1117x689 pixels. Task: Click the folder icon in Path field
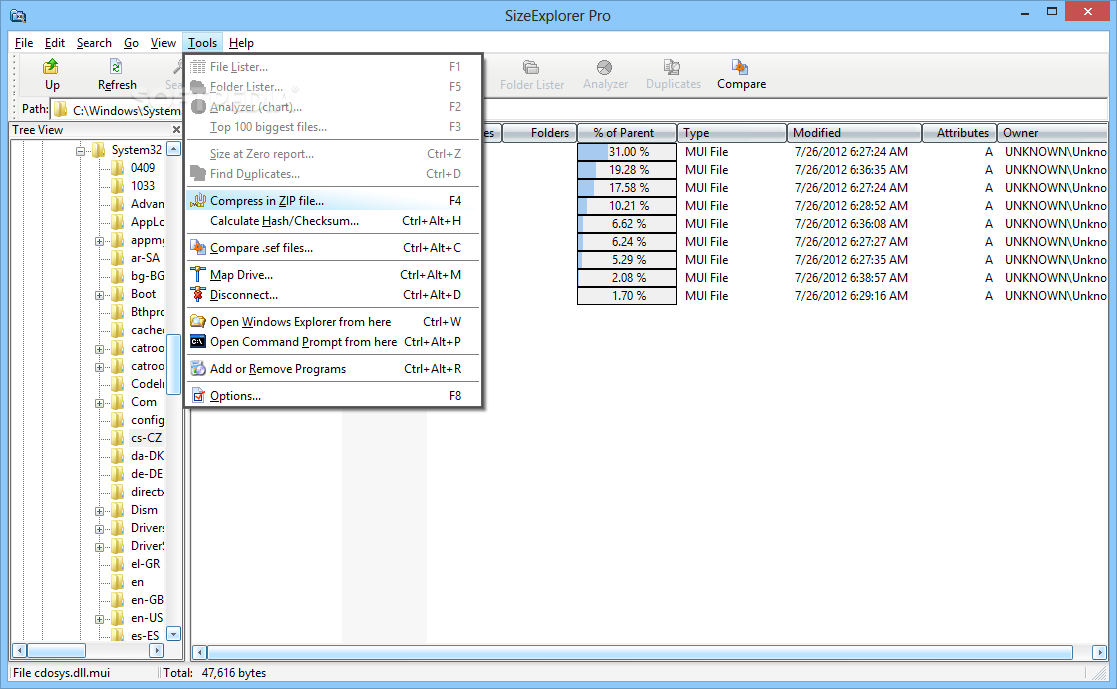[x=61, y=110]
